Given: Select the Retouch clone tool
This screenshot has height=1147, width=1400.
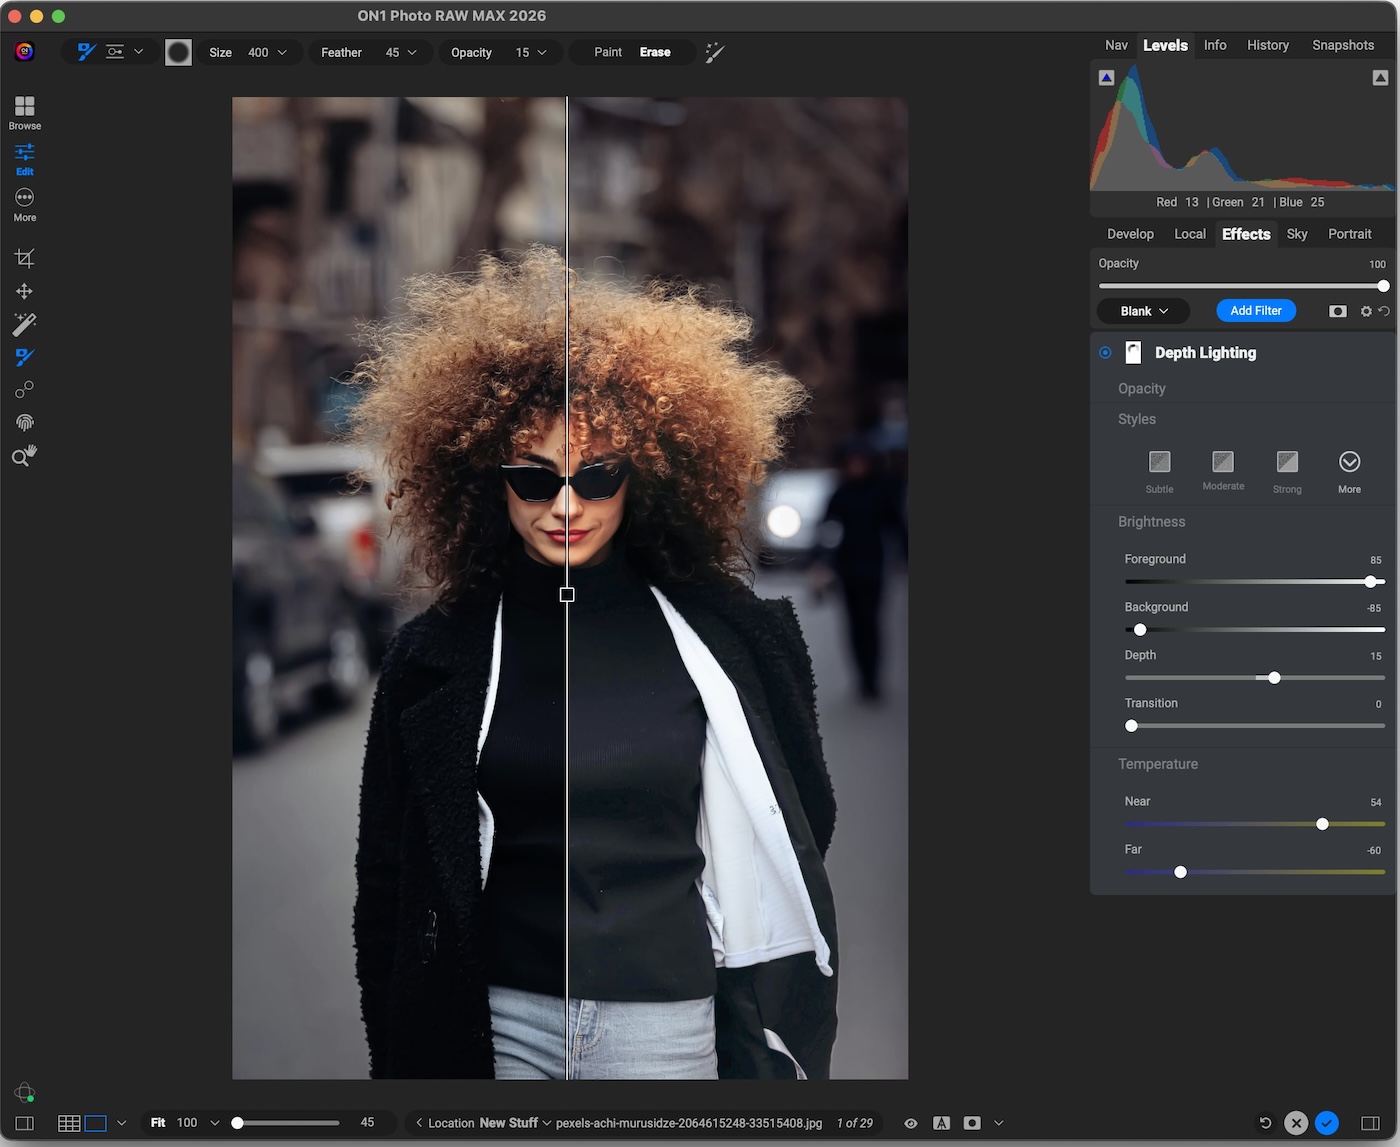Looking at the screenshot, I should [x=25, y=389].
